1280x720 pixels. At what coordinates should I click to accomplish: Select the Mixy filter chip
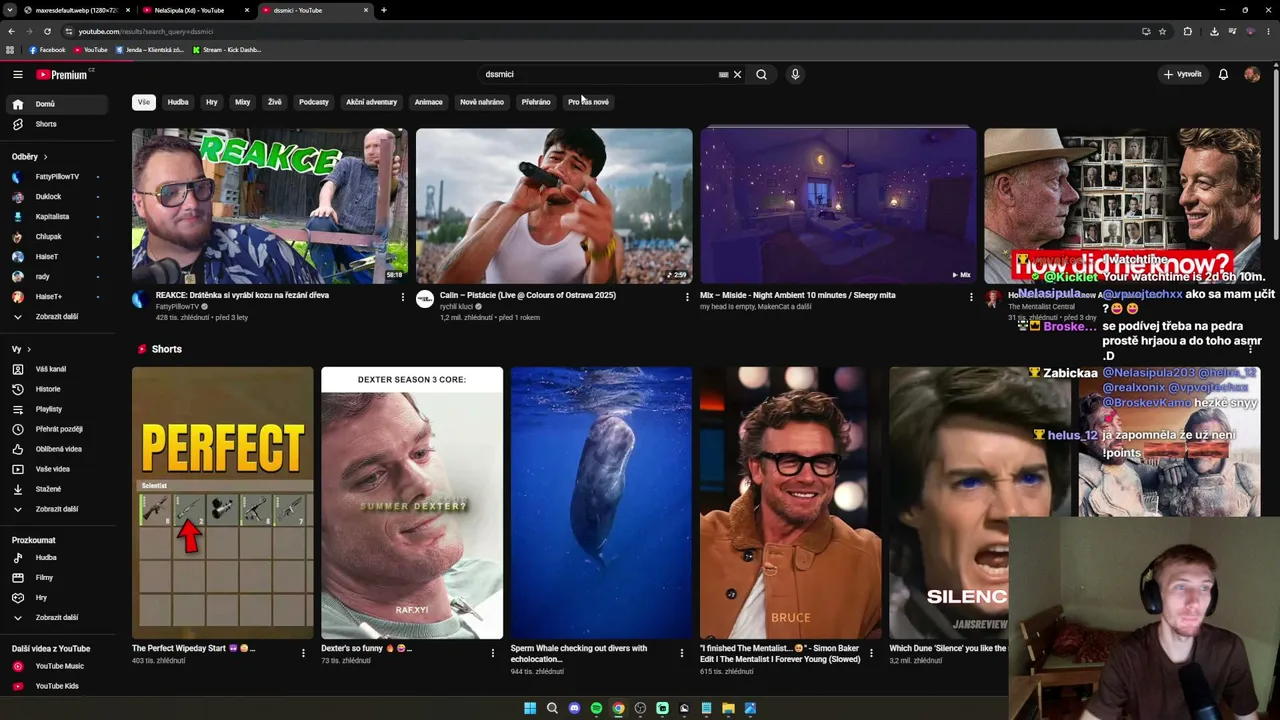tap(242, 102)
